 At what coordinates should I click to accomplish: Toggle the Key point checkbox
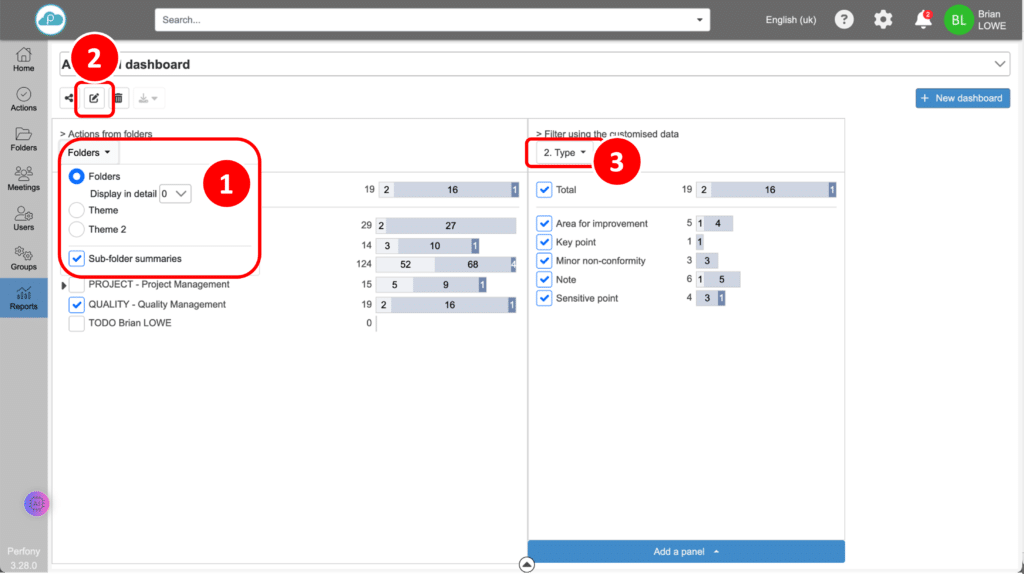tap(544, 242)
